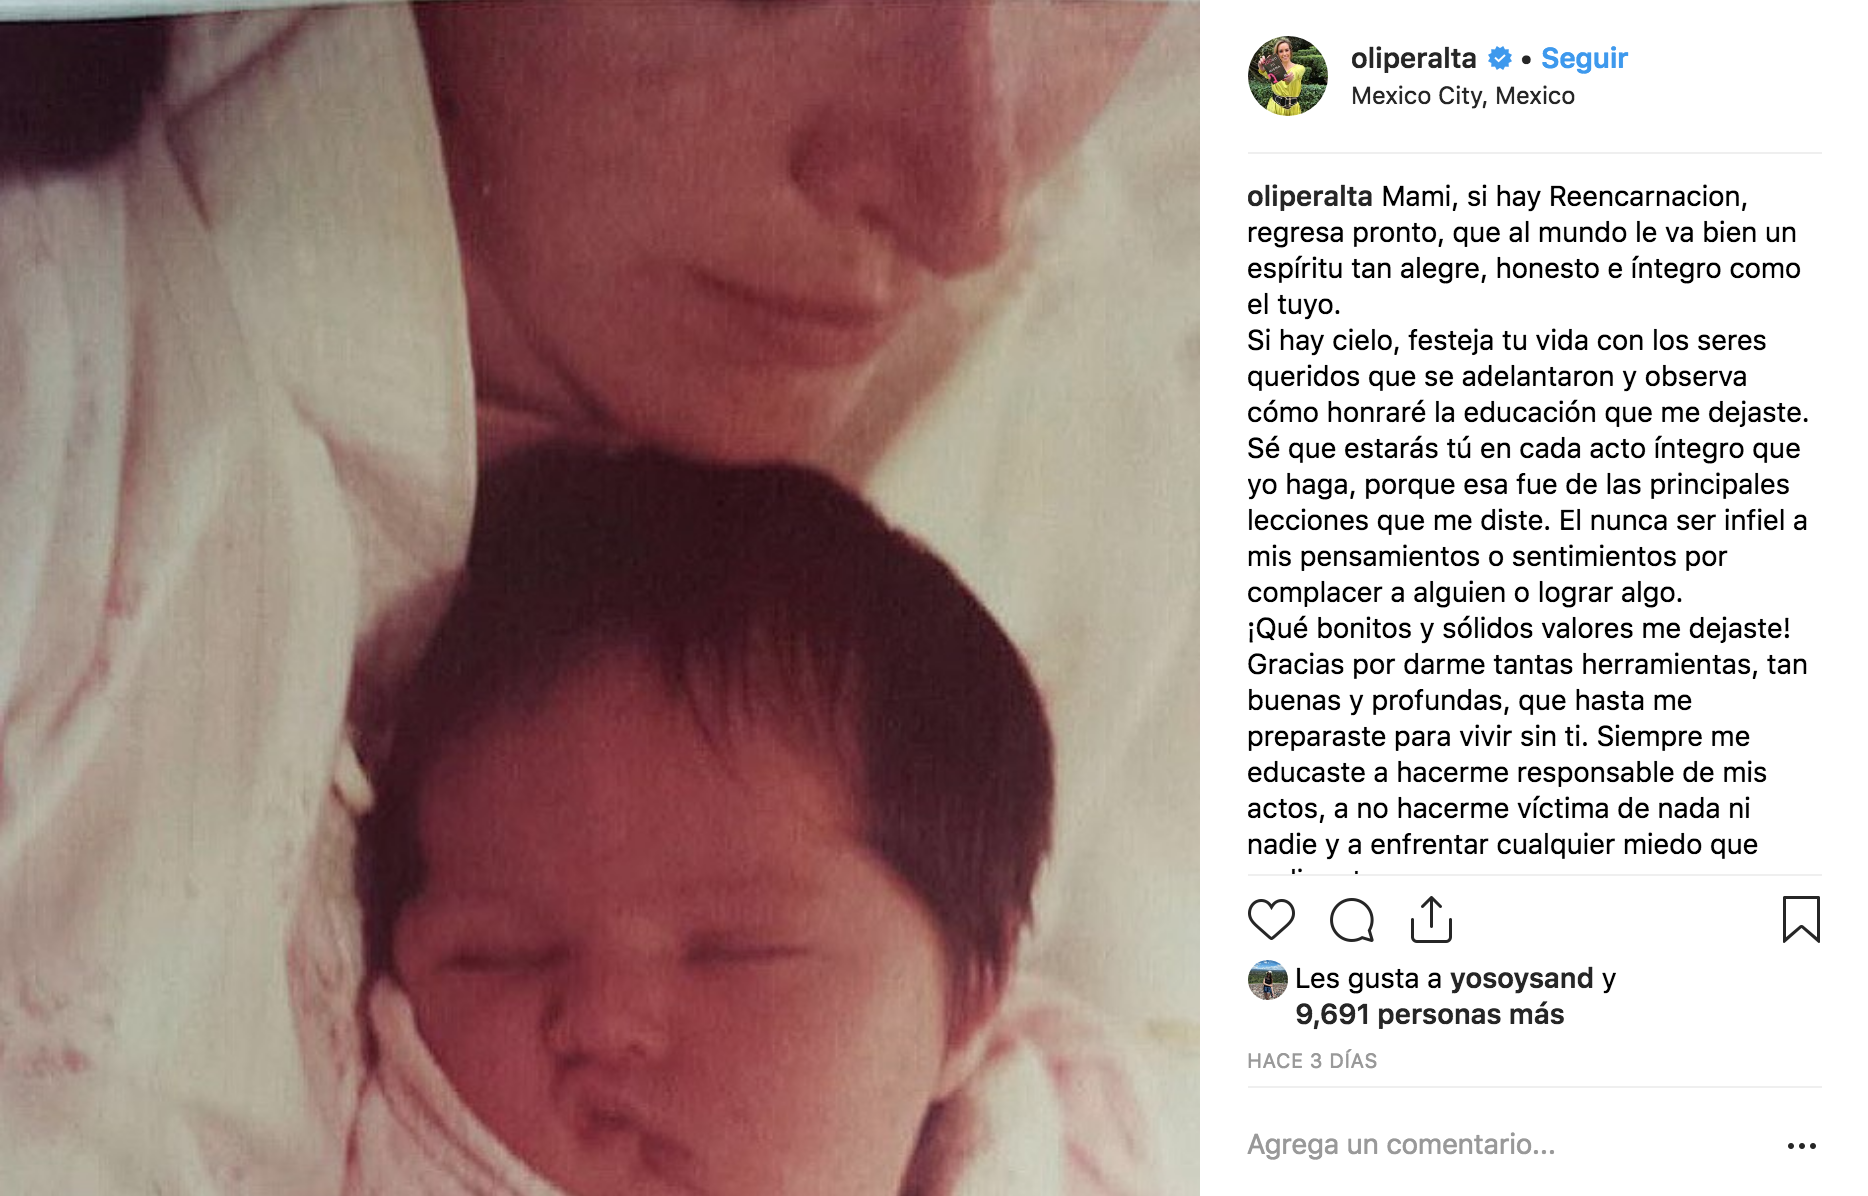Image resolution: width=1868 pixels, height=1196 pixels.
Task: Open oliperalta profile picture
Action: [1288, 76]
